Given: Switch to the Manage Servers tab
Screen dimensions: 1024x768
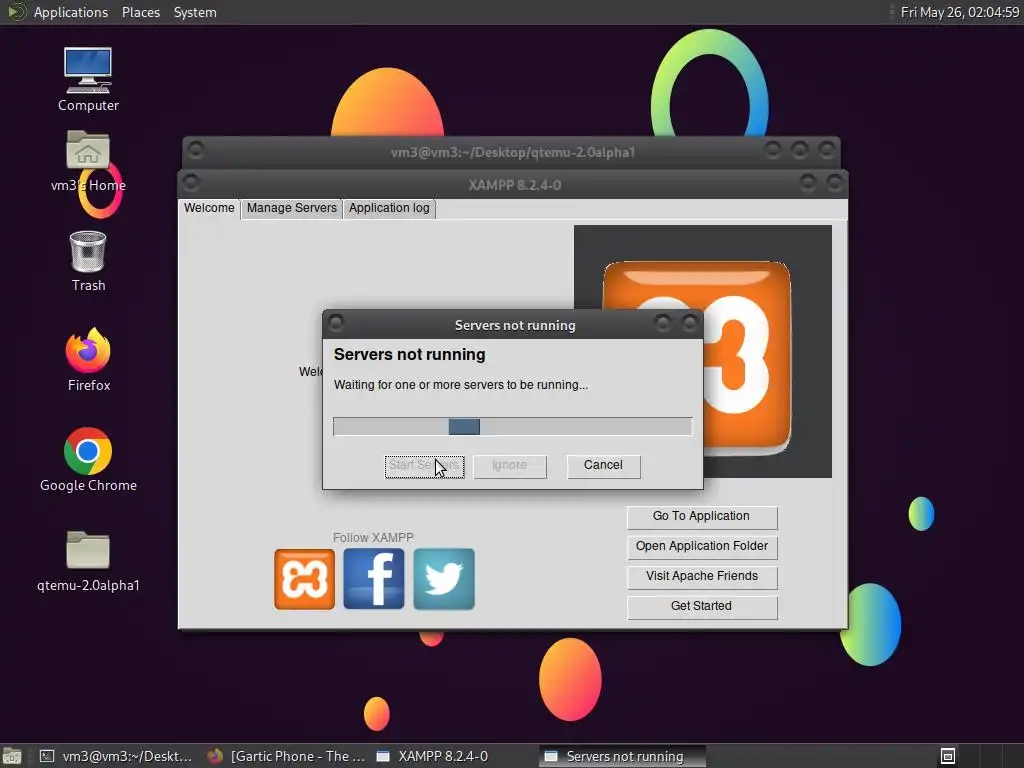Looking at the screenshot, I should (291, 208).
